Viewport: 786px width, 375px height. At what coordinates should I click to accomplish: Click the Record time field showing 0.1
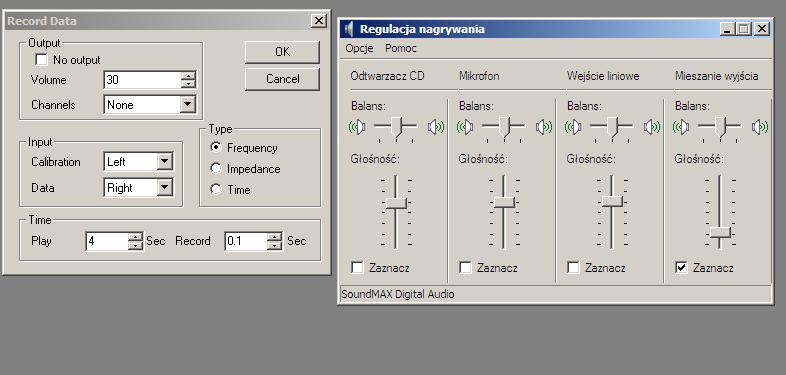246,241
